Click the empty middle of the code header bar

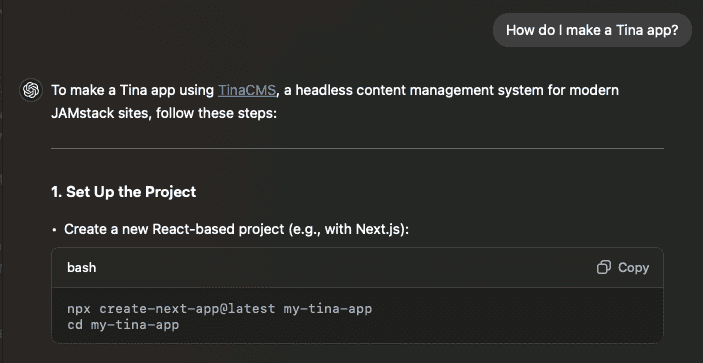coord(345,268)
